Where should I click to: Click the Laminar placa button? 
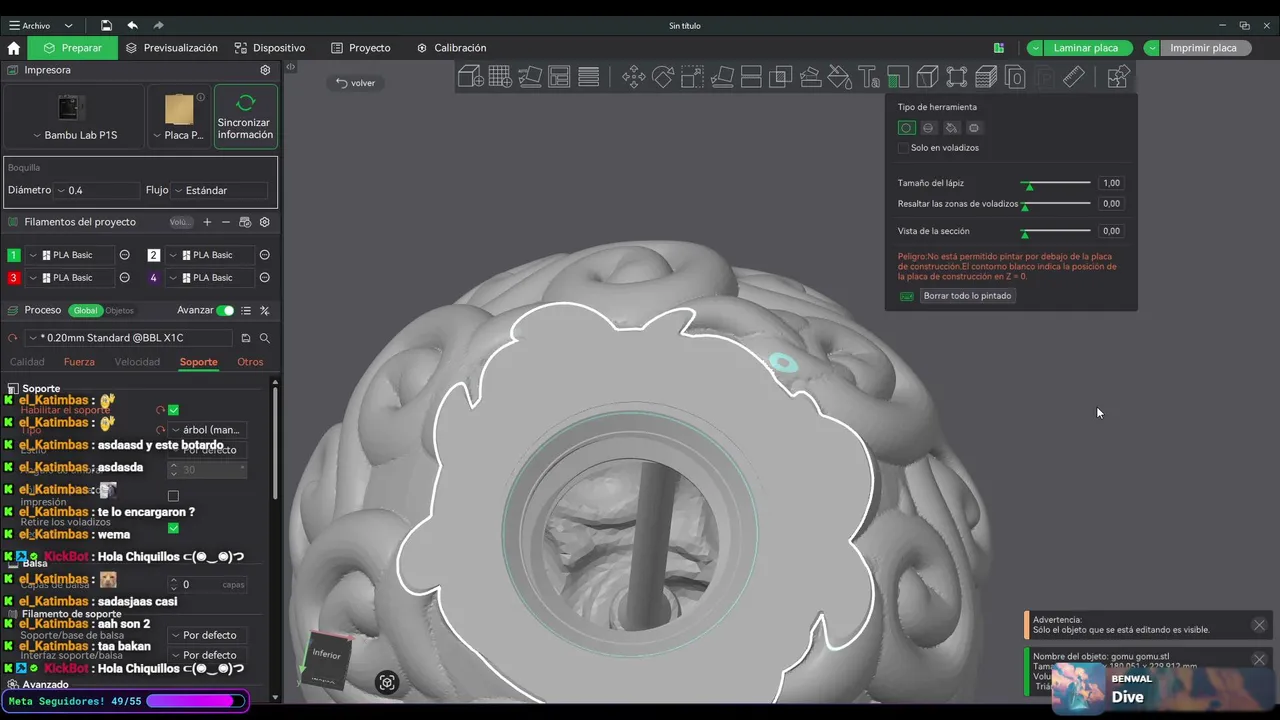coord(1086,48)
